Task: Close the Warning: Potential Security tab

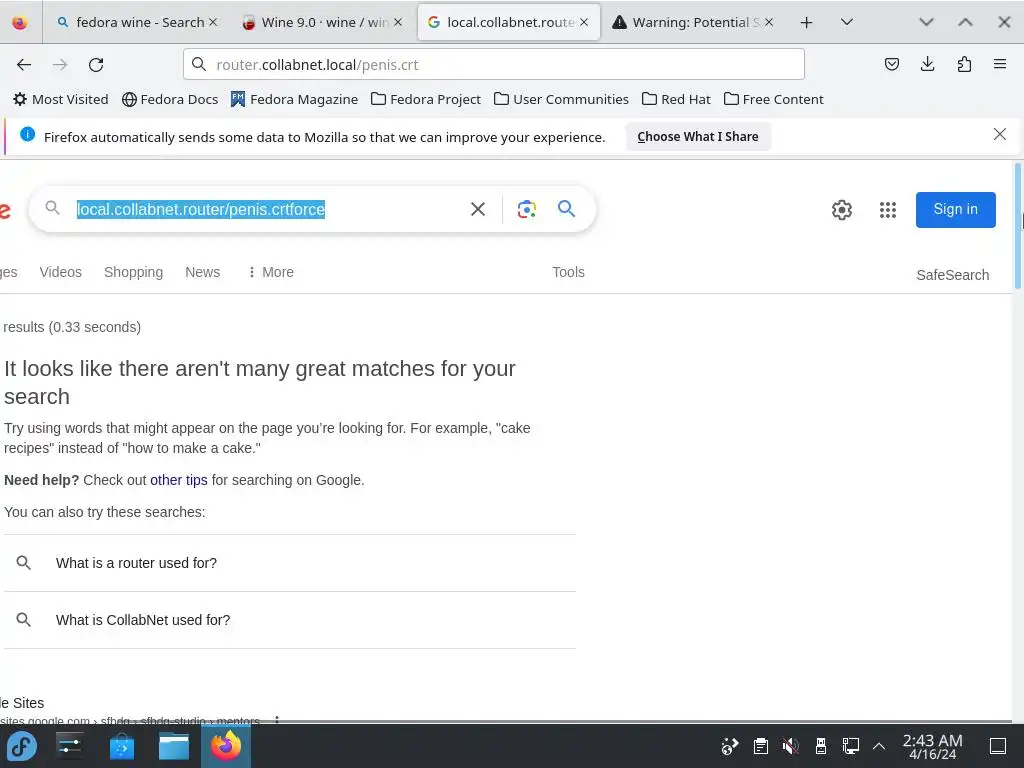Action: click(769, 22)
